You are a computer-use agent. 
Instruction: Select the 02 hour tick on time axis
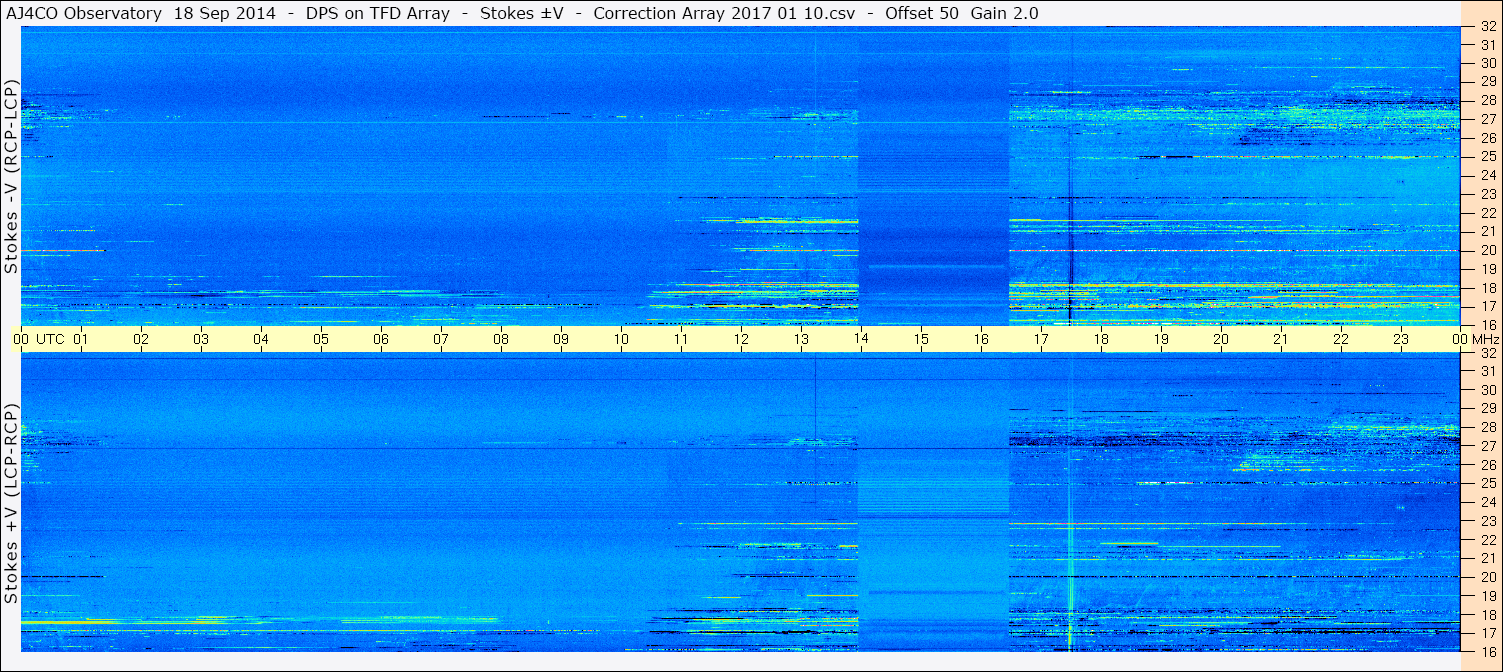[141, 339]
